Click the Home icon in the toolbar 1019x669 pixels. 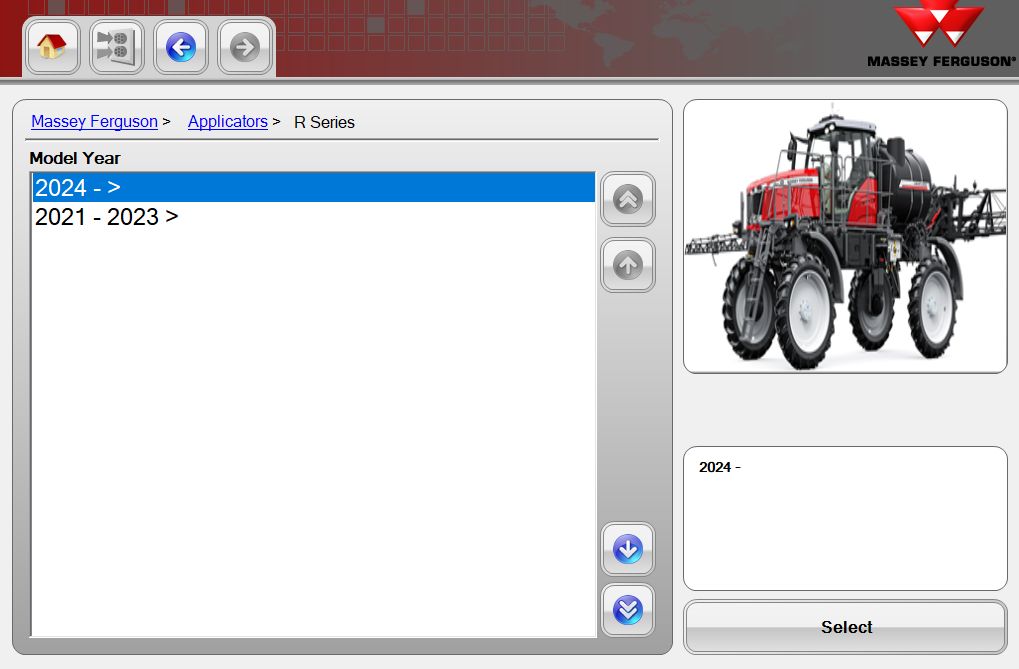[52, 46]
